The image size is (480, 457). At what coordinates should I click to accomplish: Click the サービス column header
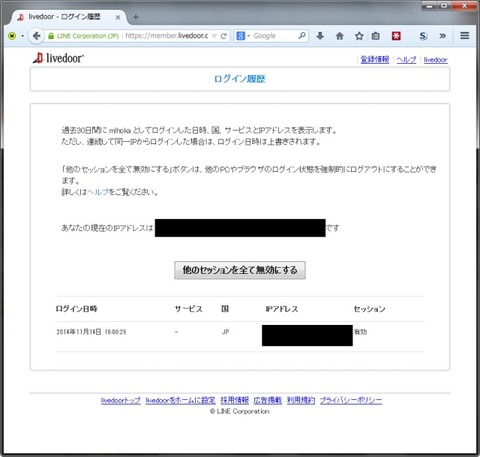point(189,309)
